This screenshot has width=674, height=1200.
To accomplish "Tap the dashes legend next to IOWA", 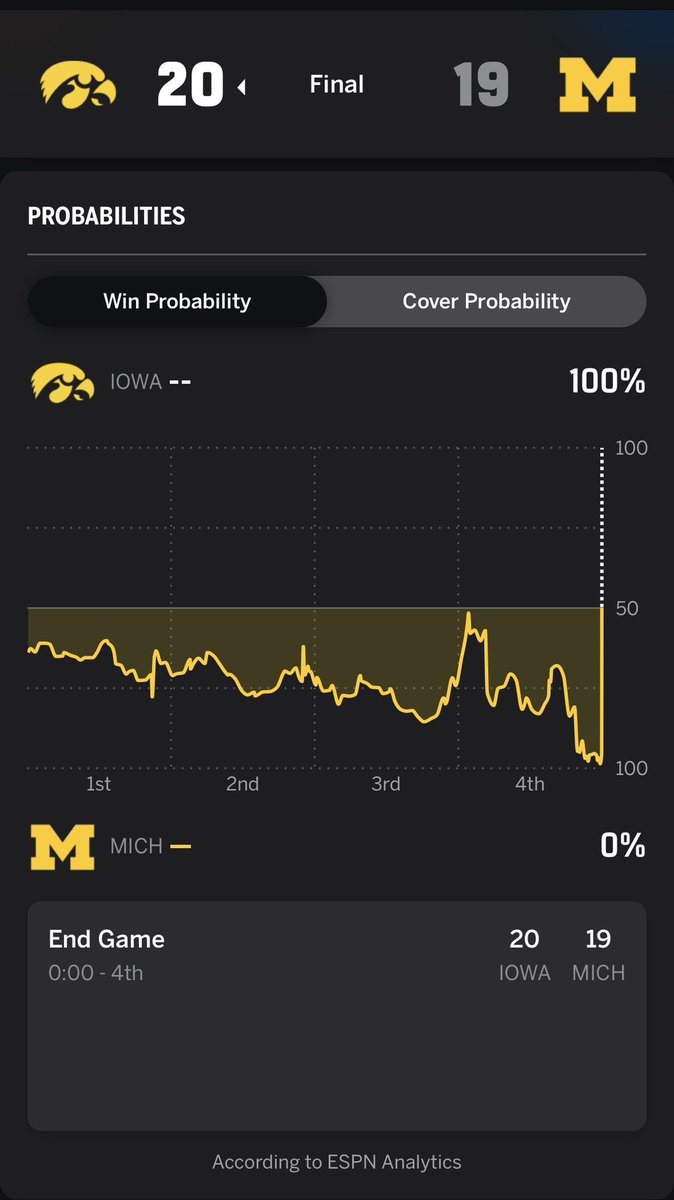I will [180, 382].
